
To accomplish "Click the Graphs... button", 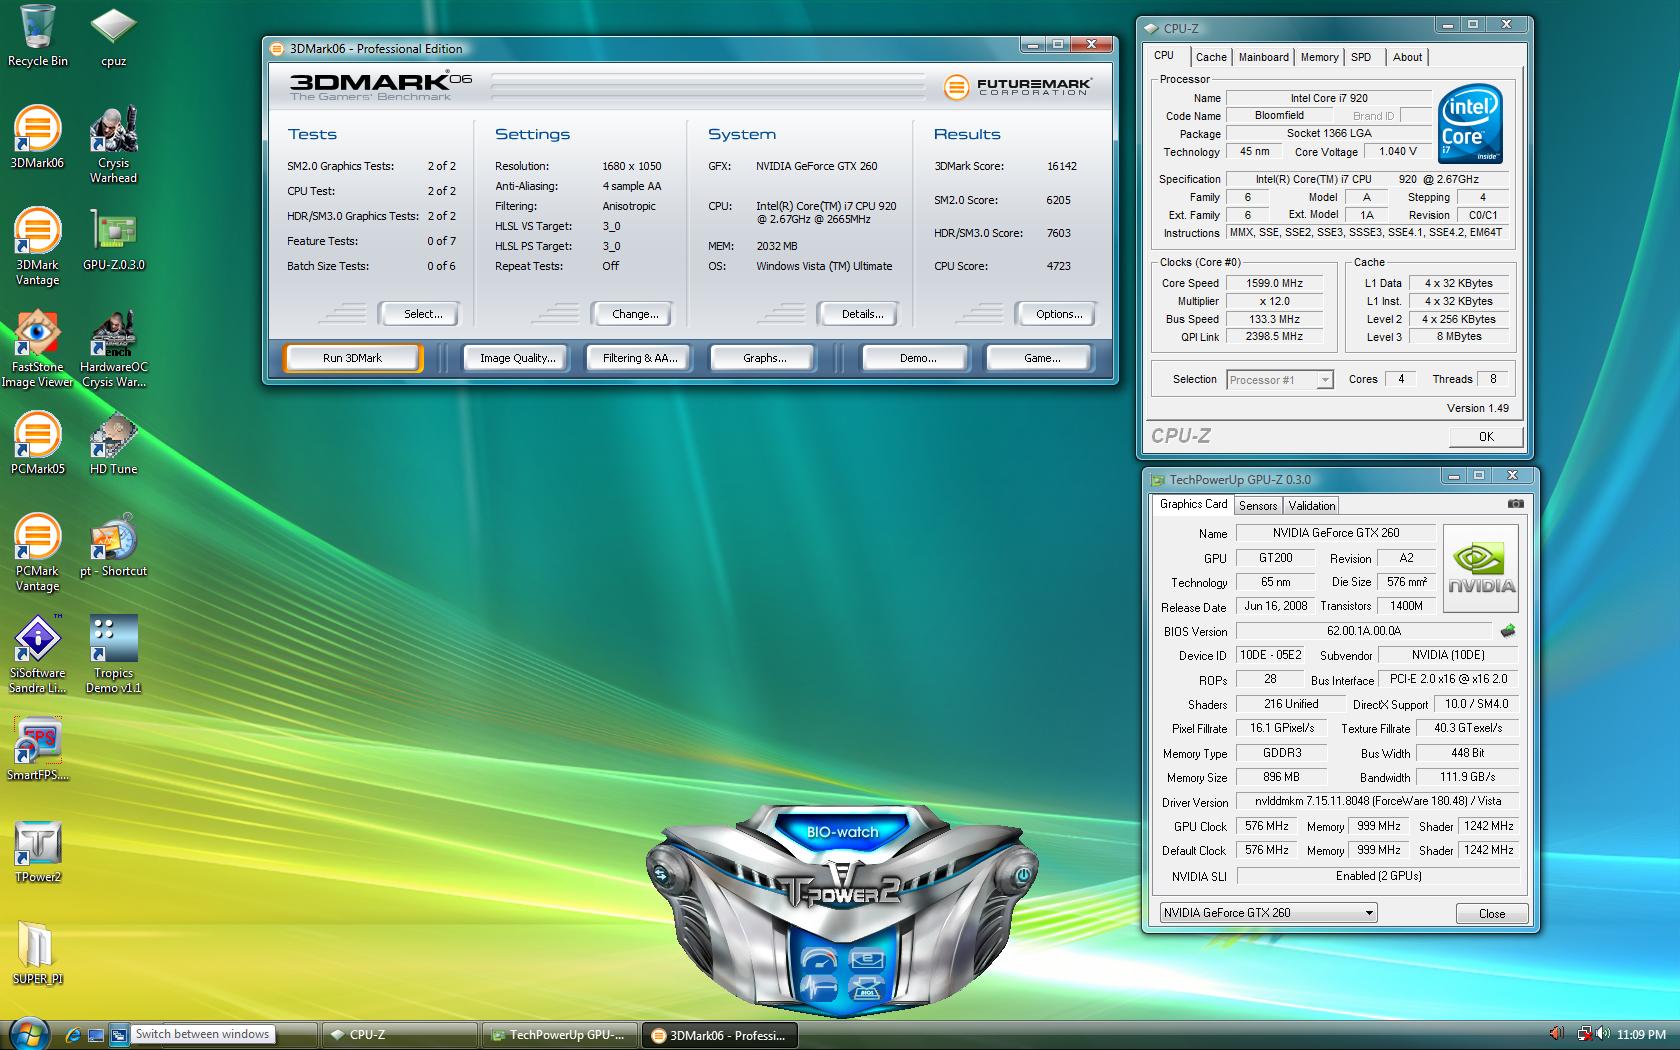I will pos(764,358).
